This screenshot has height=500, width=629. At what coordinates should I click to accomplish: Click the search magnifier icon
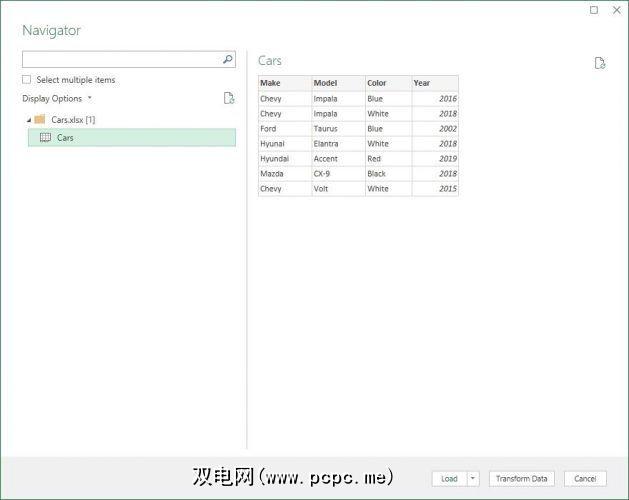(227, 59)
